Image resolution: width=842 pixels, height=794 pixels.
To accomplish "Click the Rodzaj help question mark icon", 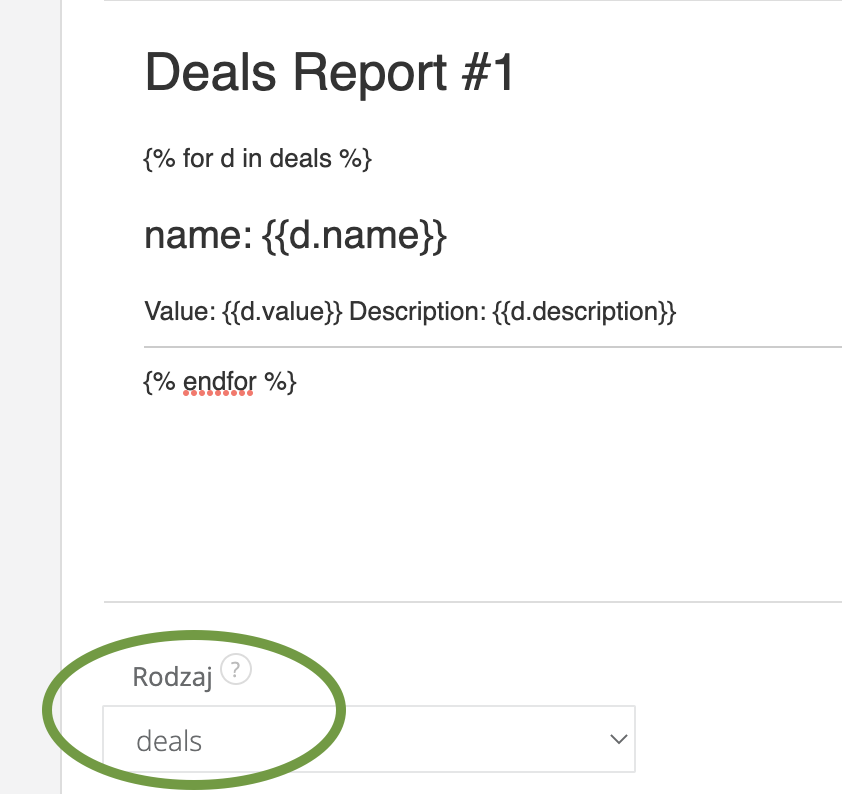I will click(236, 670).
